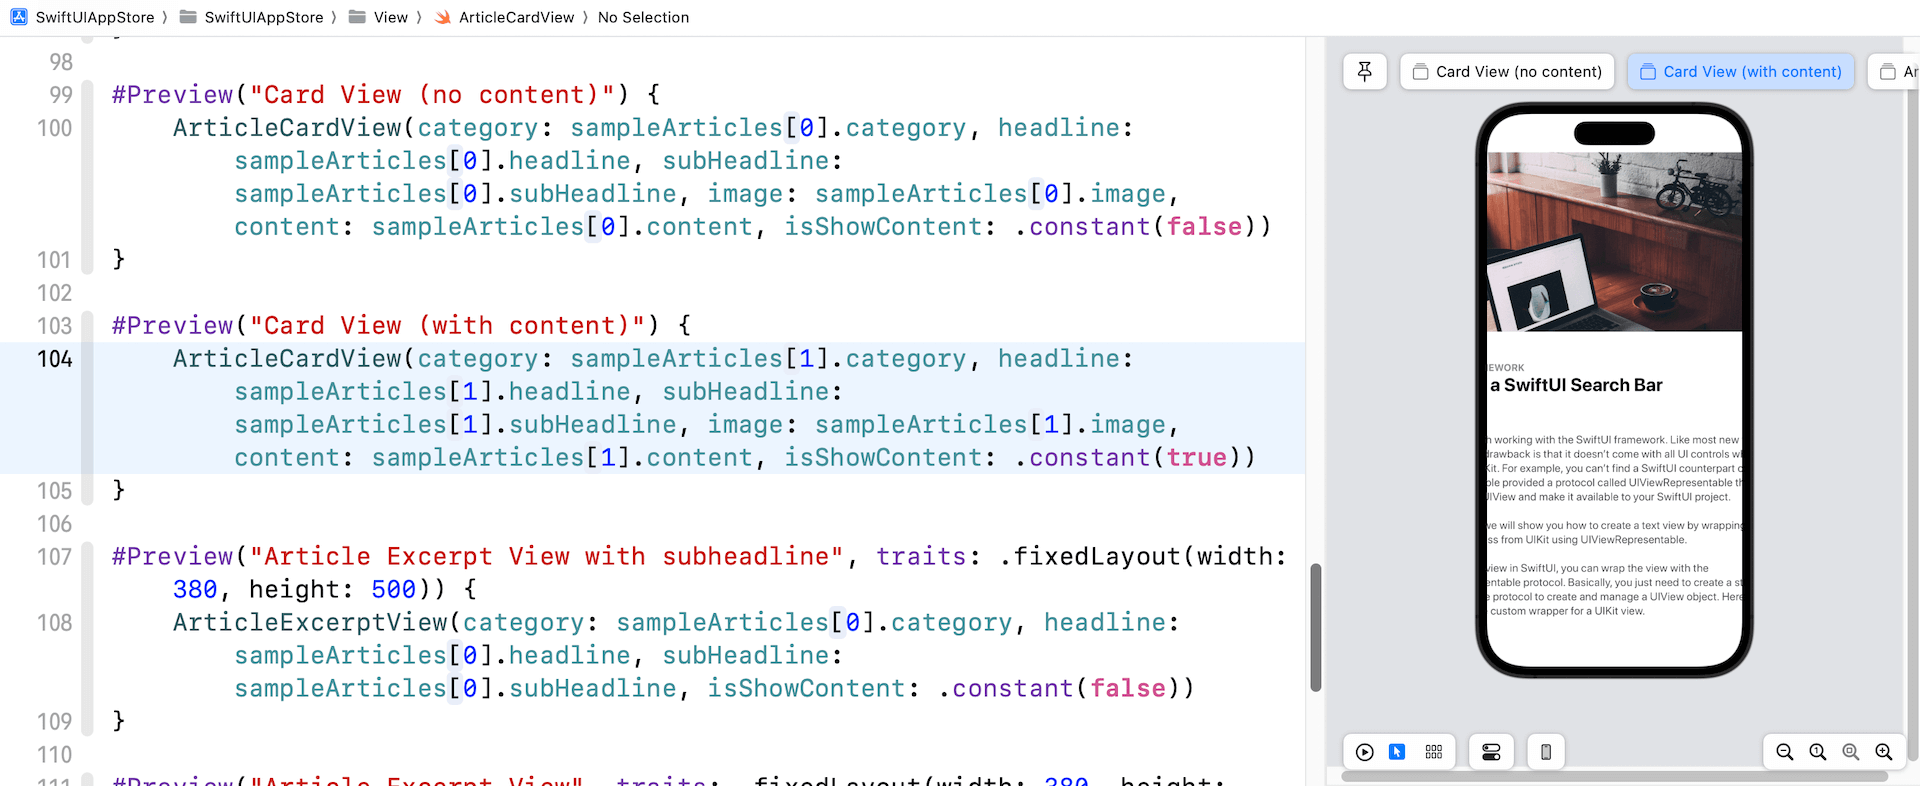This screenshot has width=1920, height=786.
Task: Click ArticleExcerptView on line 108
Action: 310,623
